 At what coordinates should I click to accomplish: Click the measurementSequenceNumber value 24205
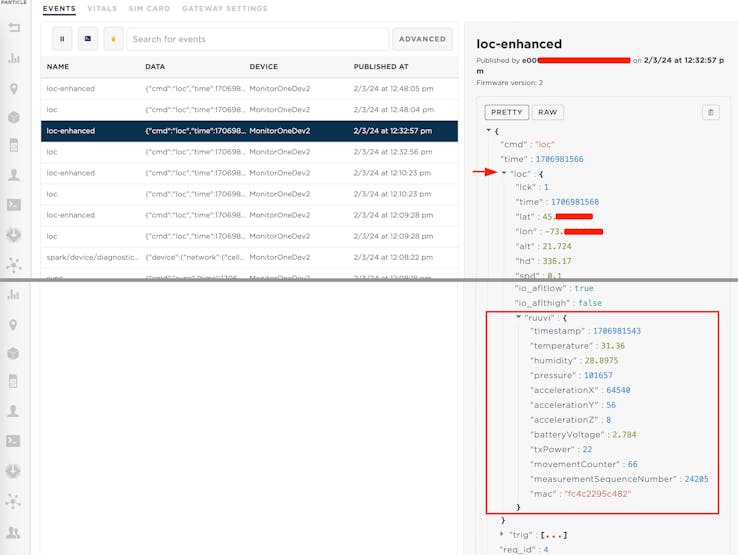(696, 479)
